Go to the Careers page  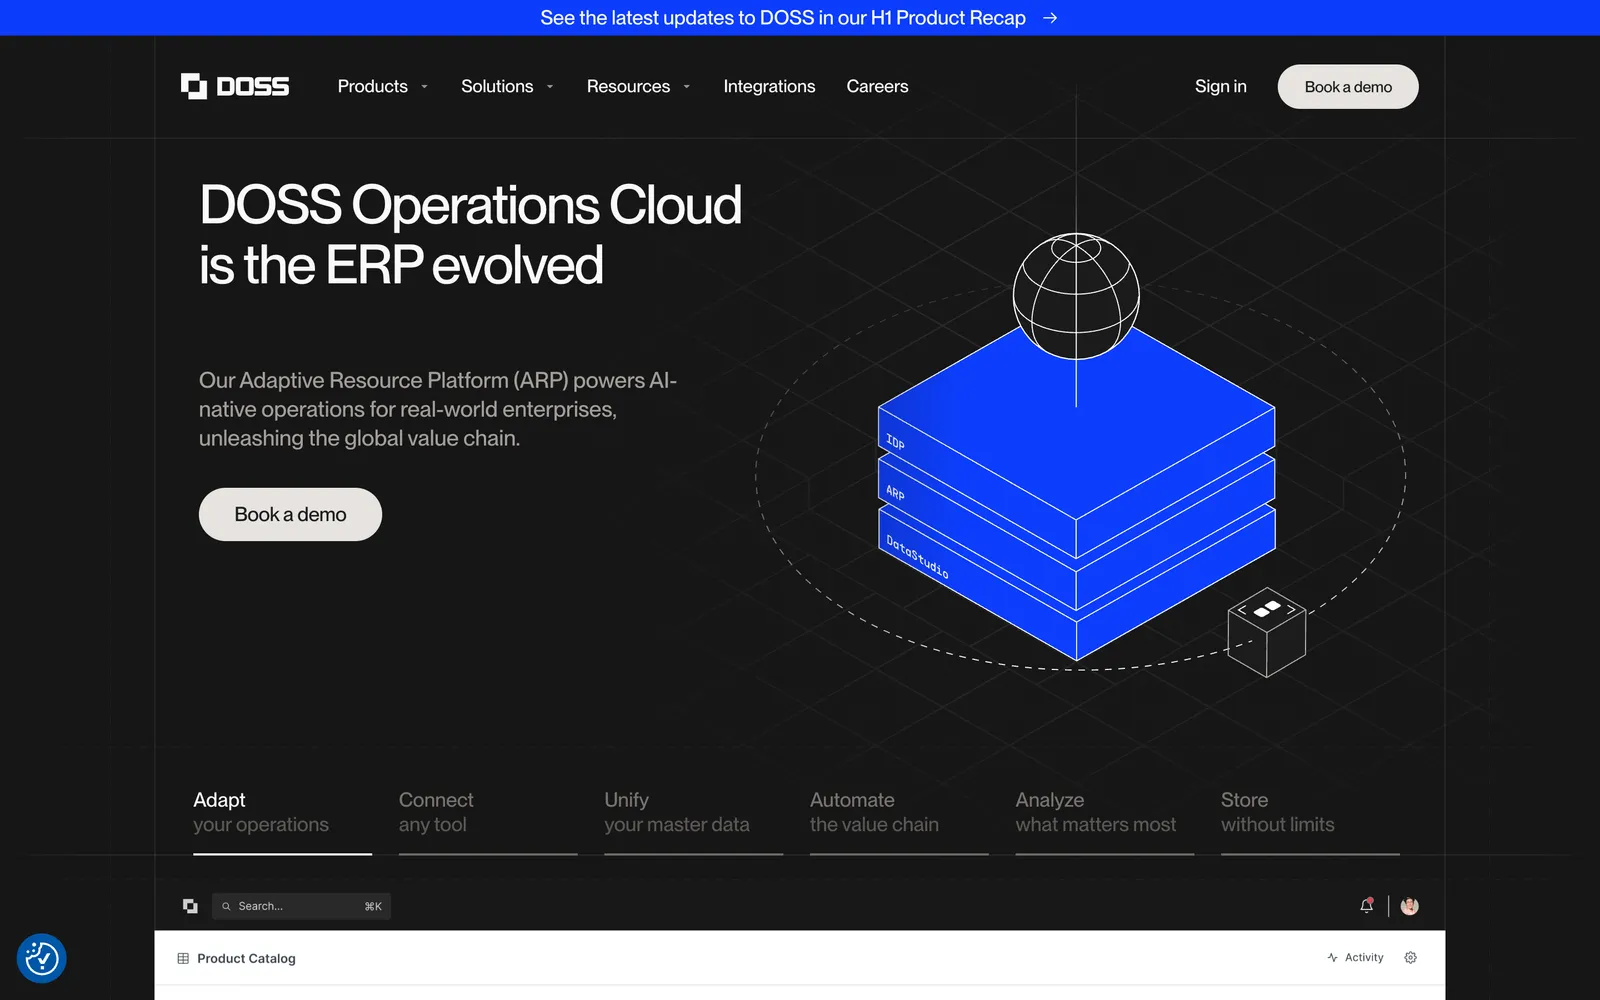(877, 86)
